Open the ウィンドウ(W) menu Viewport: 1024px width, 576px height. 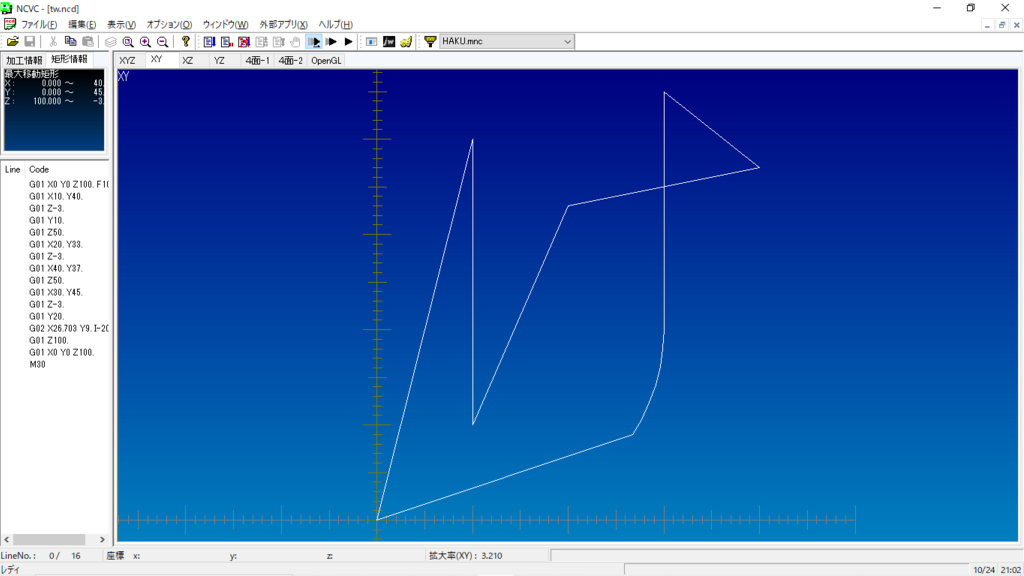[x=225, y=25]
